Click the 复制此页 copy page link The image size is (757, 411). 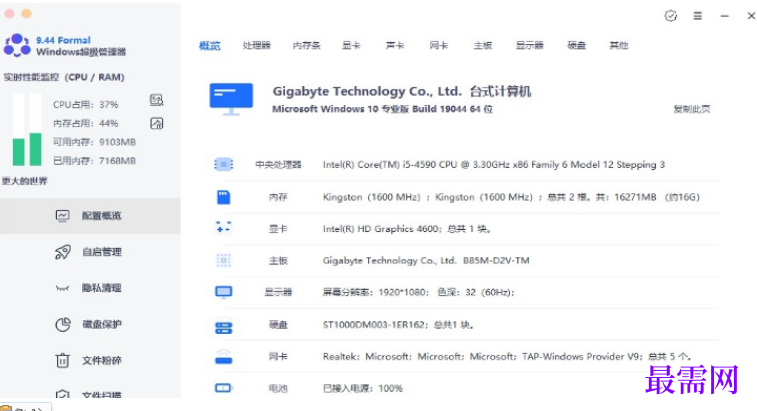click(x=692, y=109)
